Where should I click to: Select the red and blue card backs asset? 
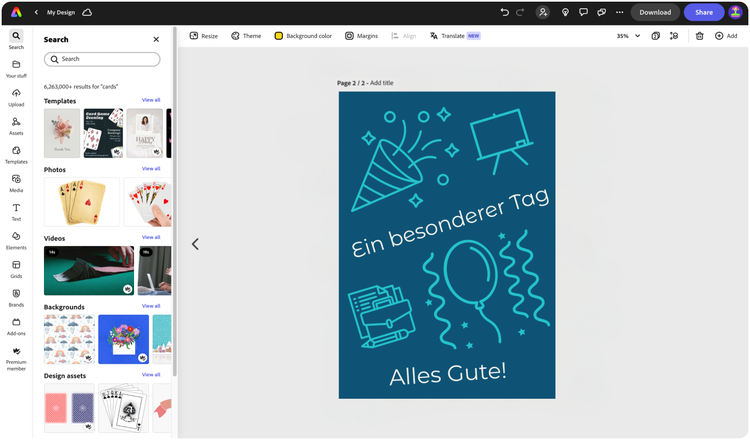pos(69,408)
